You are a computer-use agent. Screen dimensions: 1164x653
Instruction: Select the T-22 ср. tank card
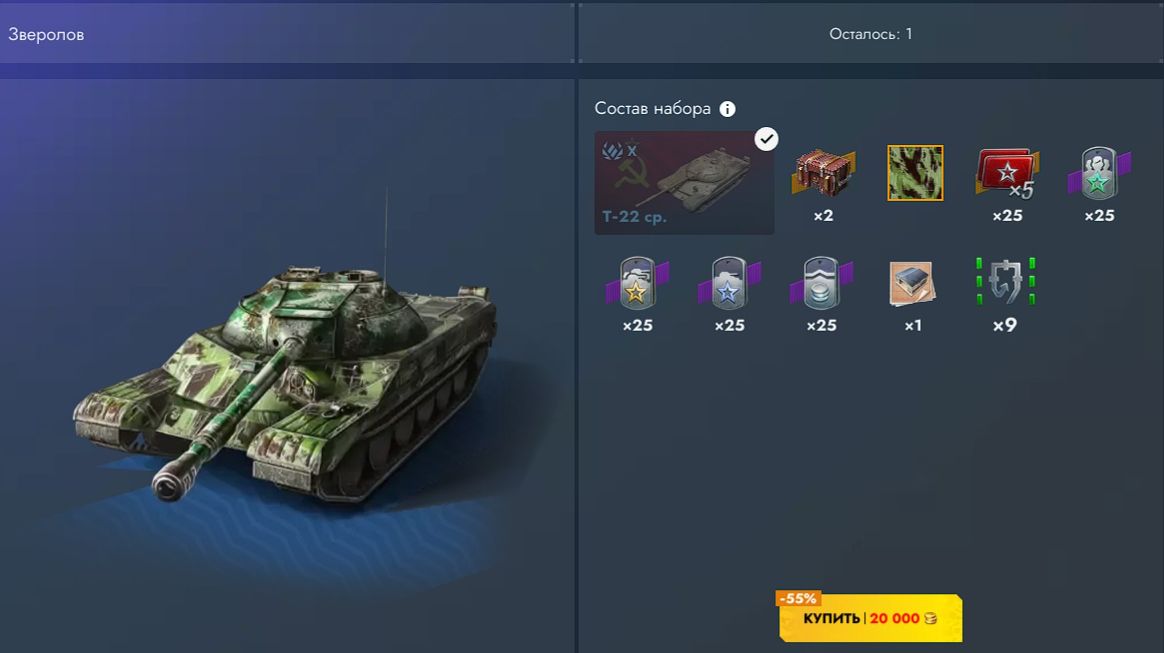[x=684, y=183]
